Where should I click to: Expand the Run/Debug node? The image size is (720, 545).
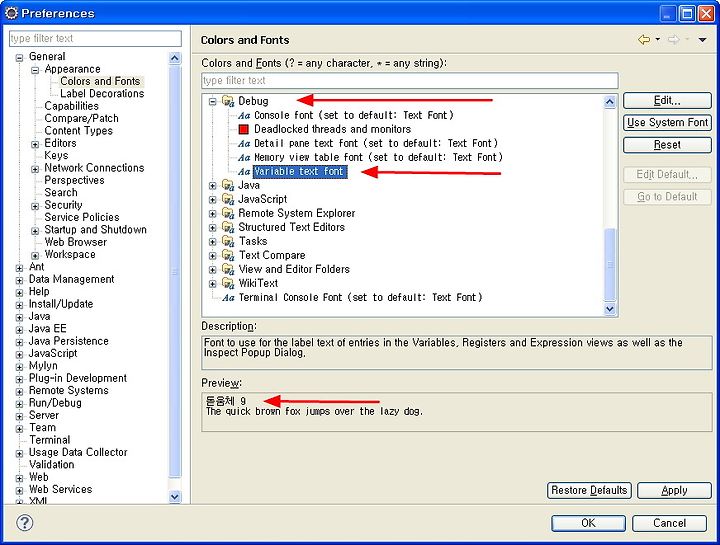pos(19,404)
